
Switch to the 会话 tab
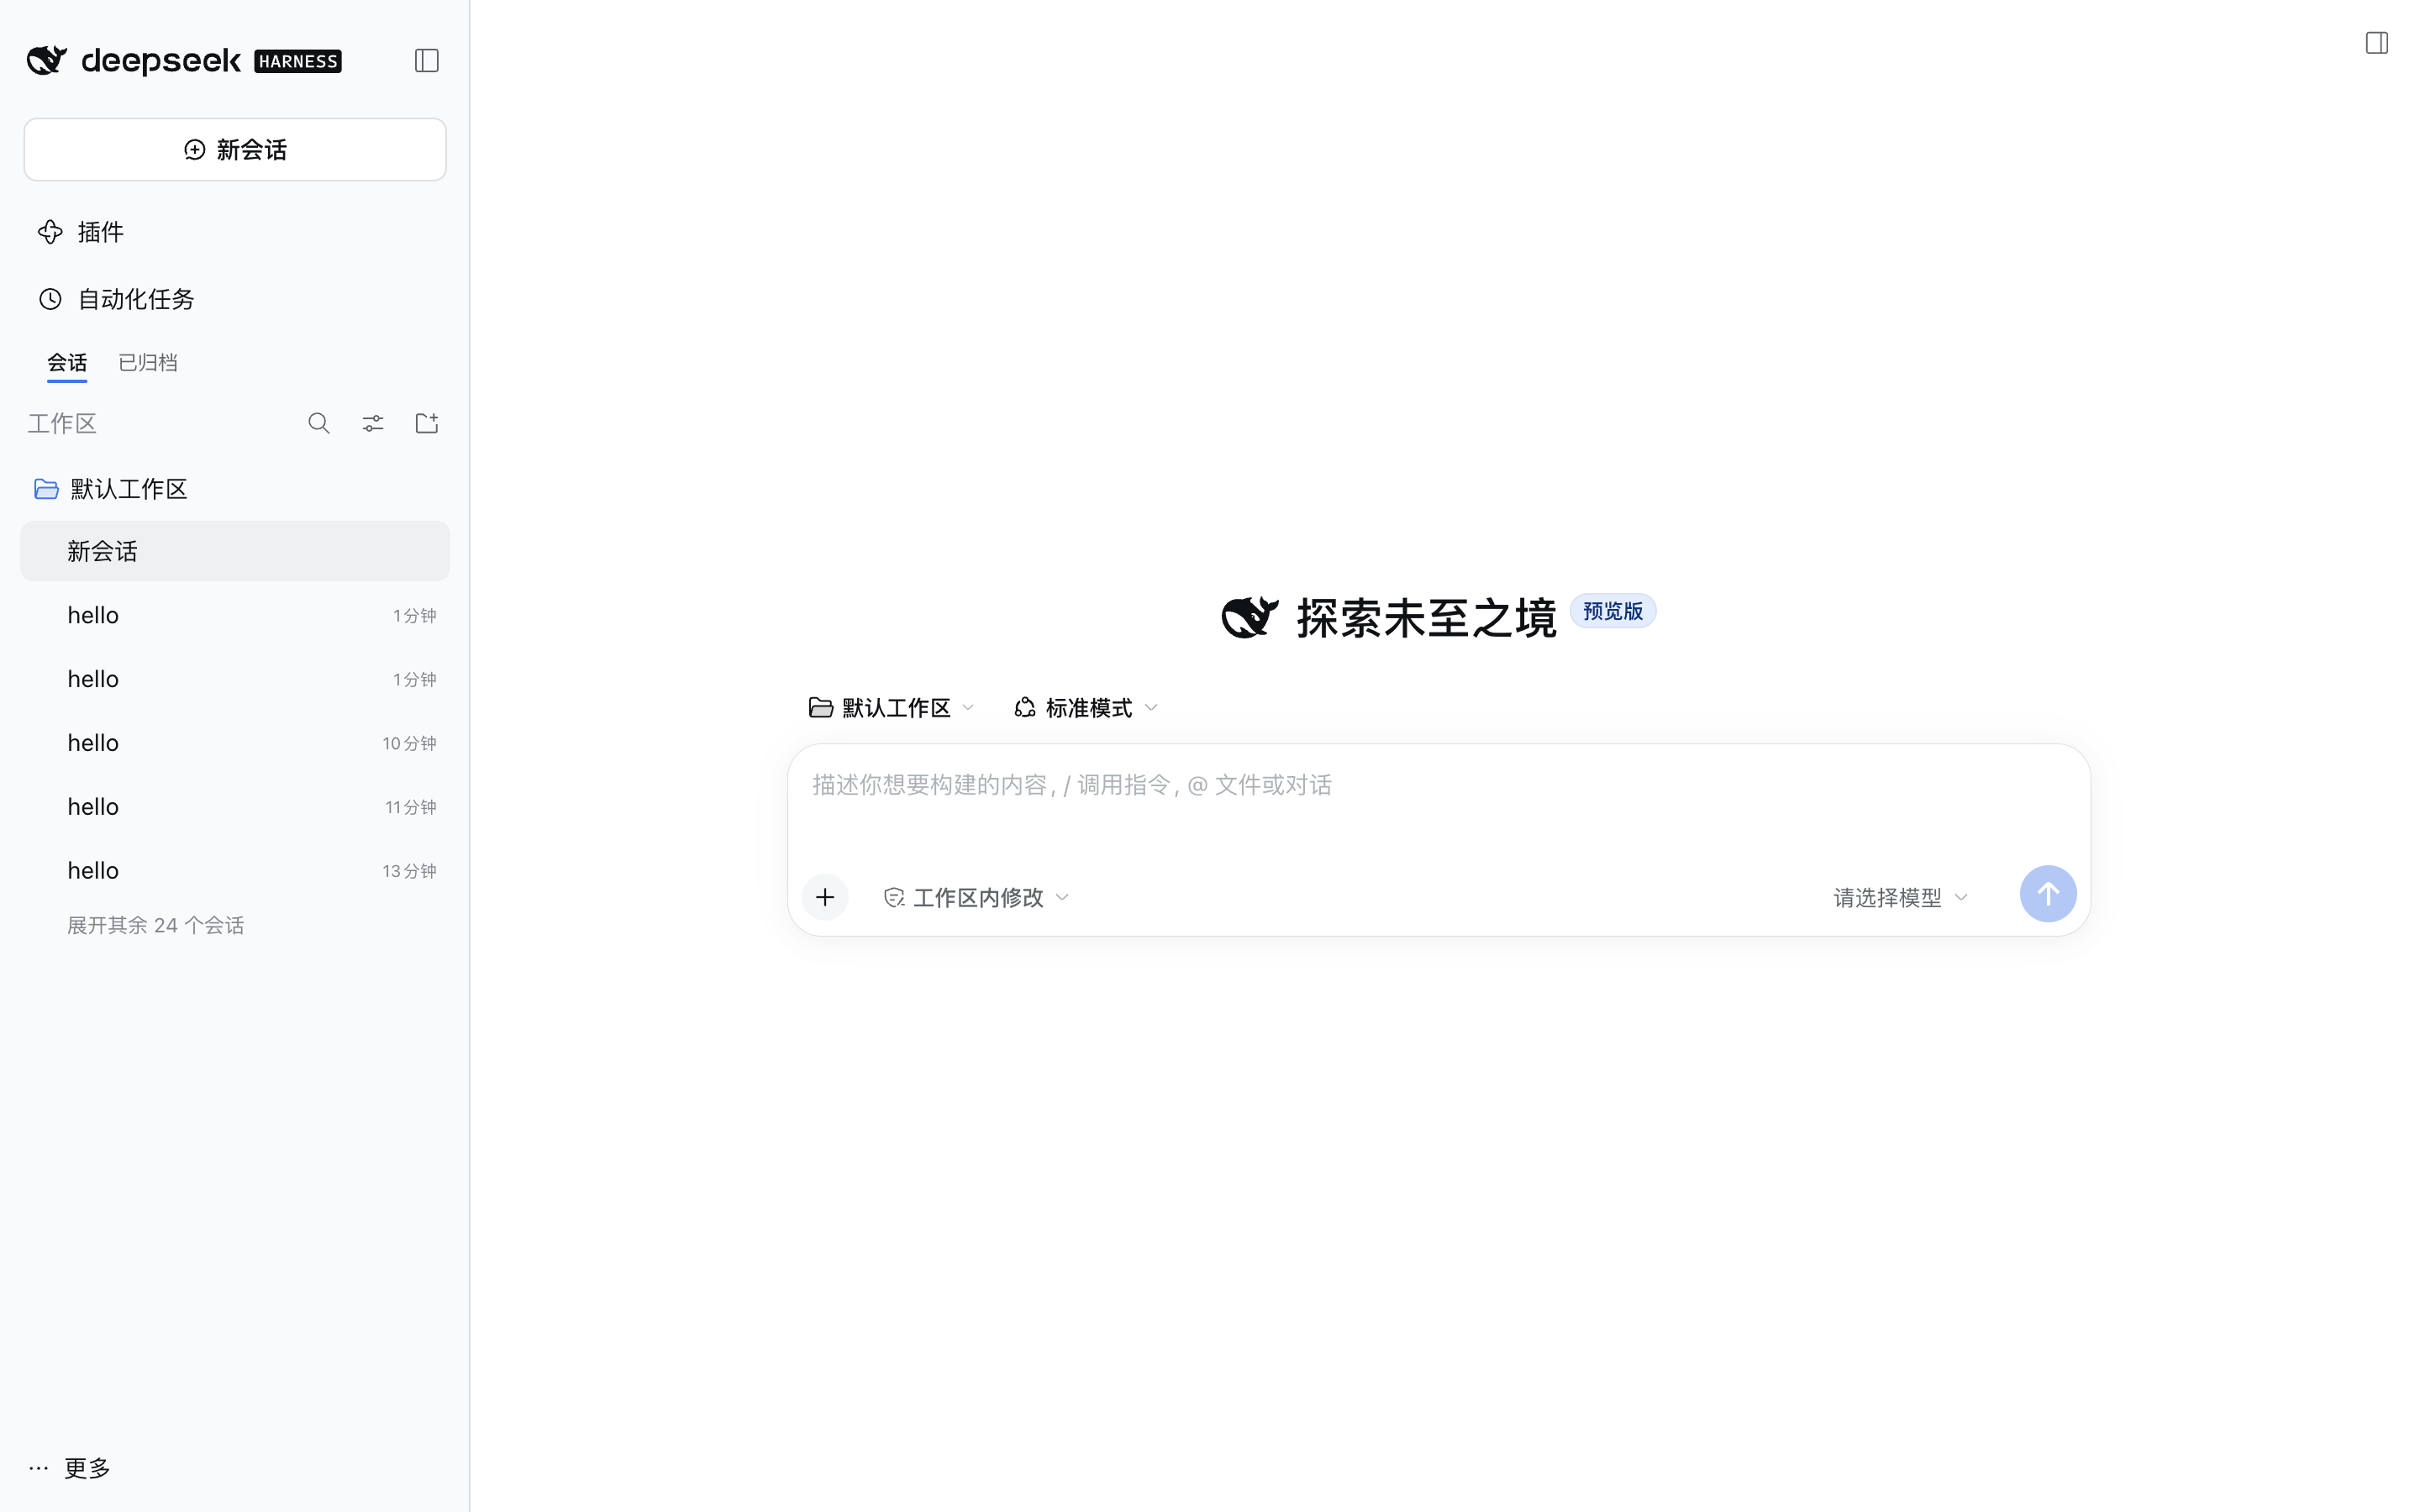click(67, 363)
